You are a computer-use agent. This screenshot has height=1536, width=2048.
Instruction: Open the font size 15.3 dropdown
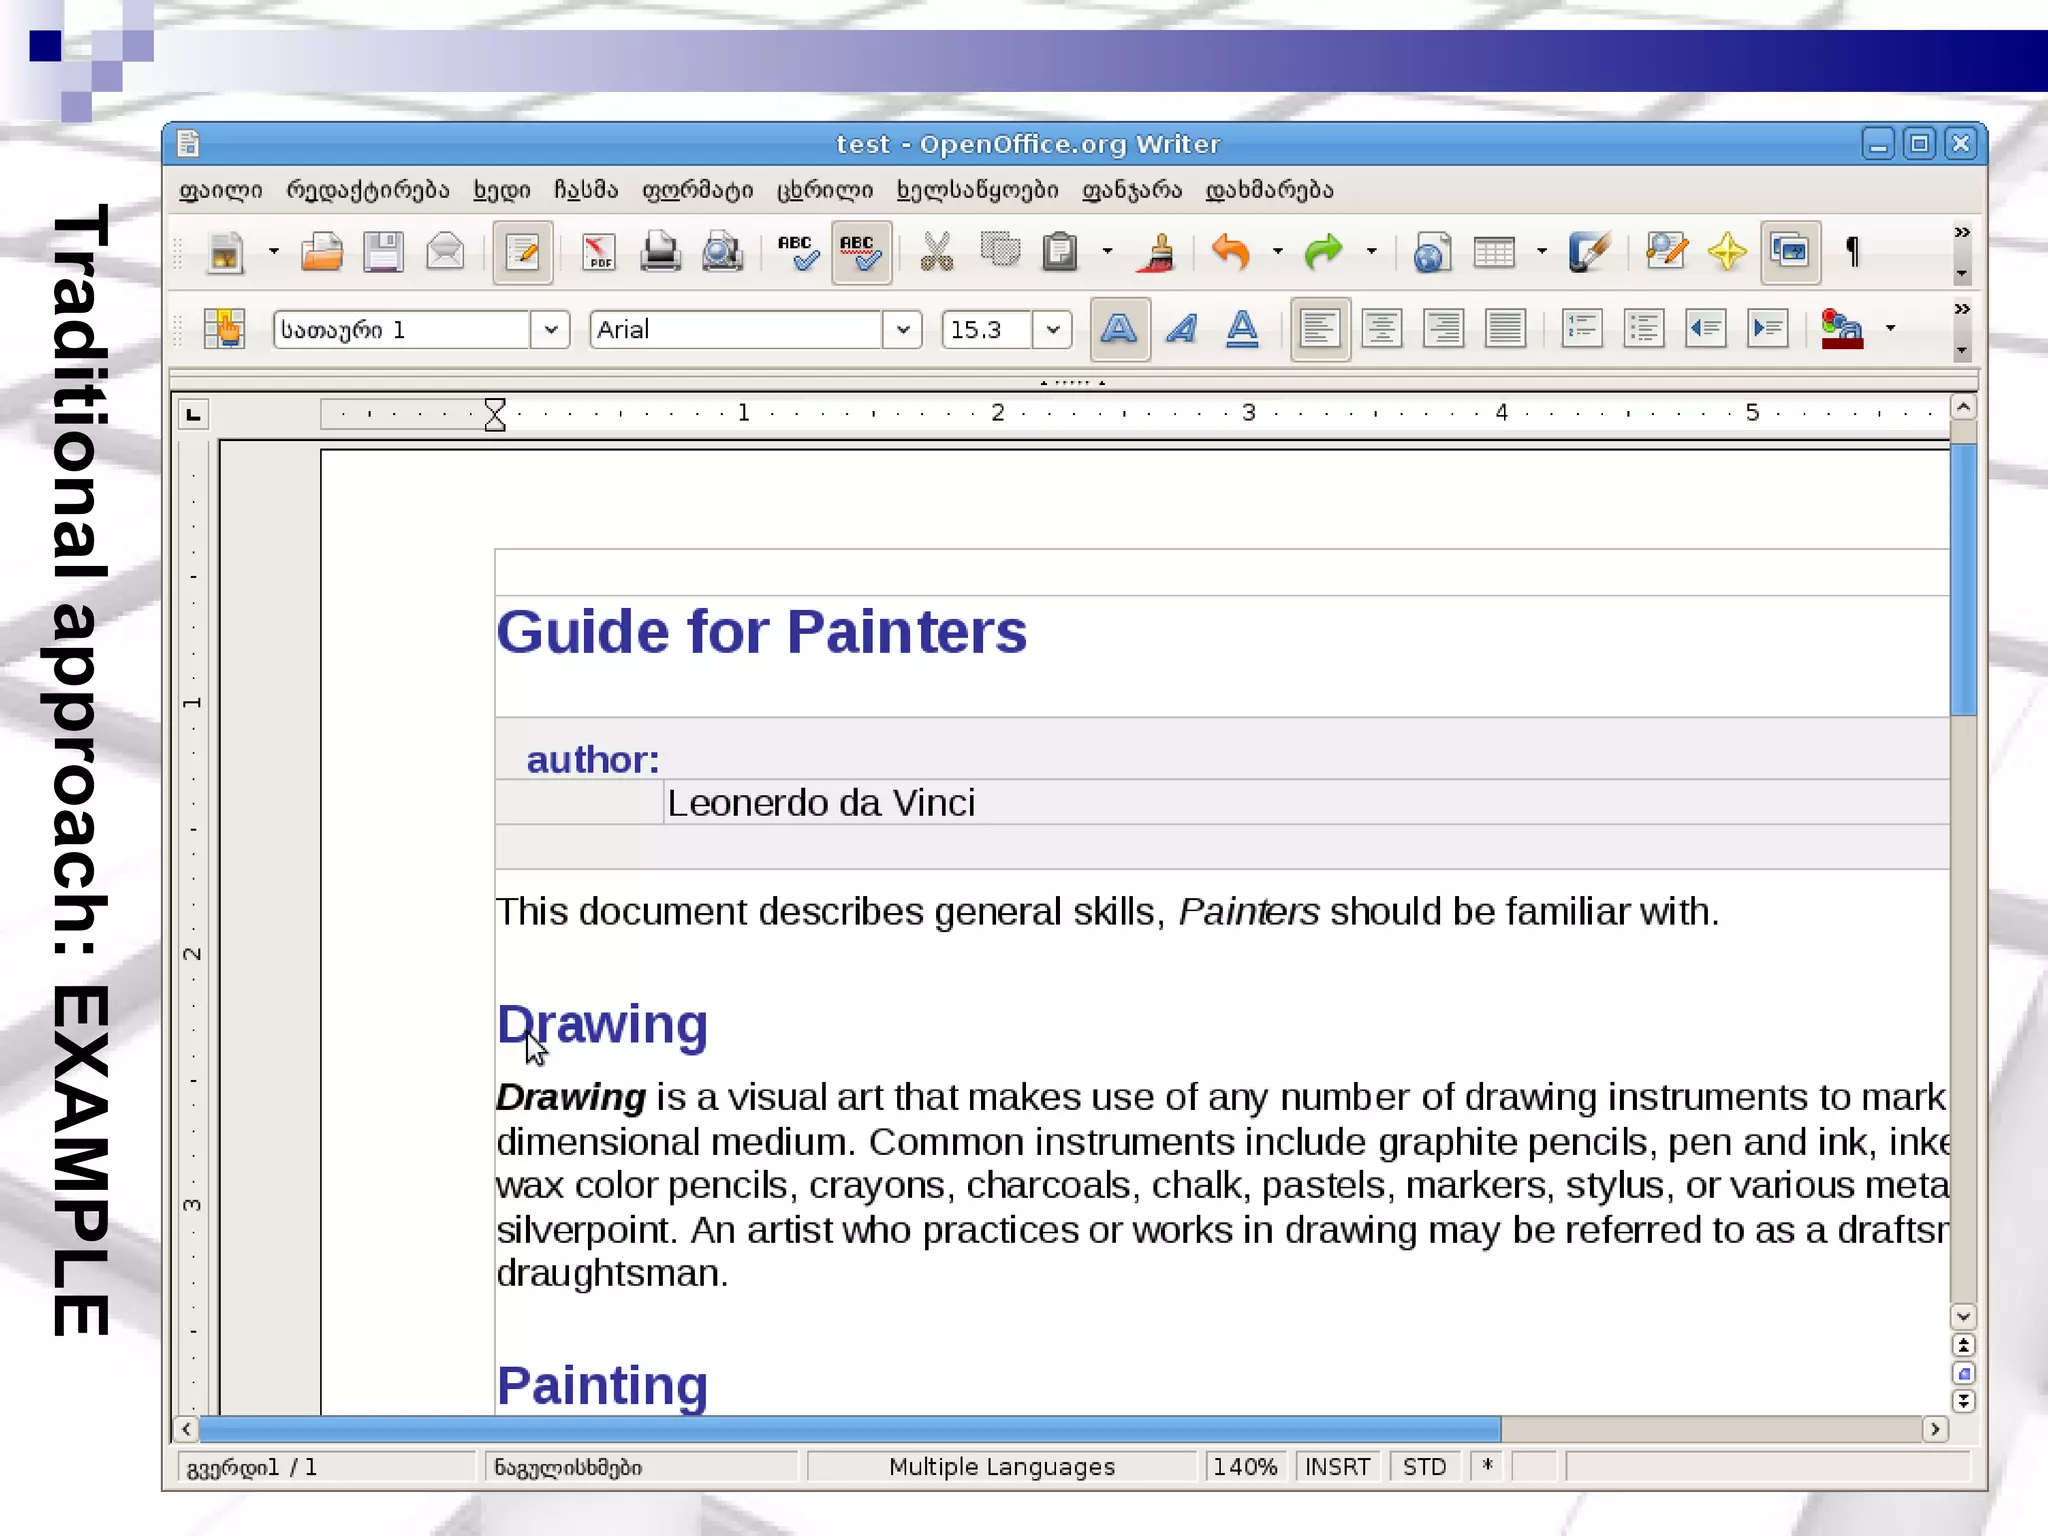(x=1052, y=329)
